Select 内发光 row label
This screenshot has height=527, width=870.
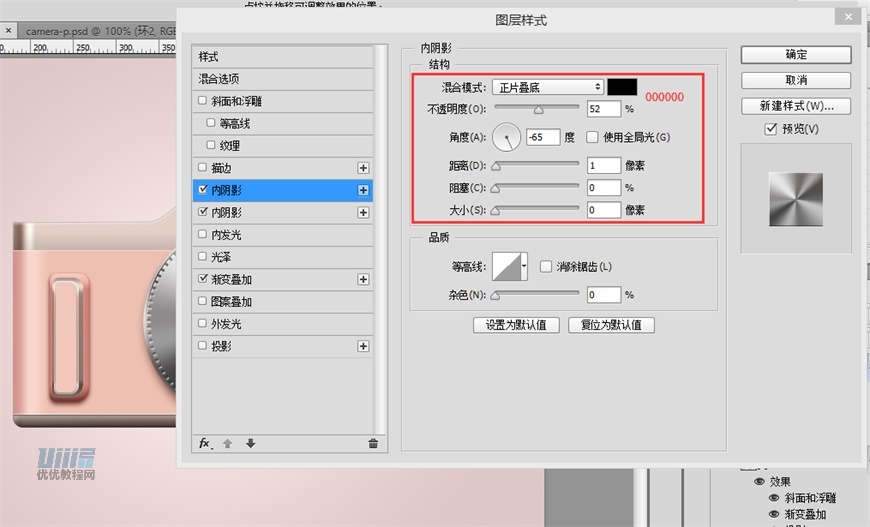(226, 235)
